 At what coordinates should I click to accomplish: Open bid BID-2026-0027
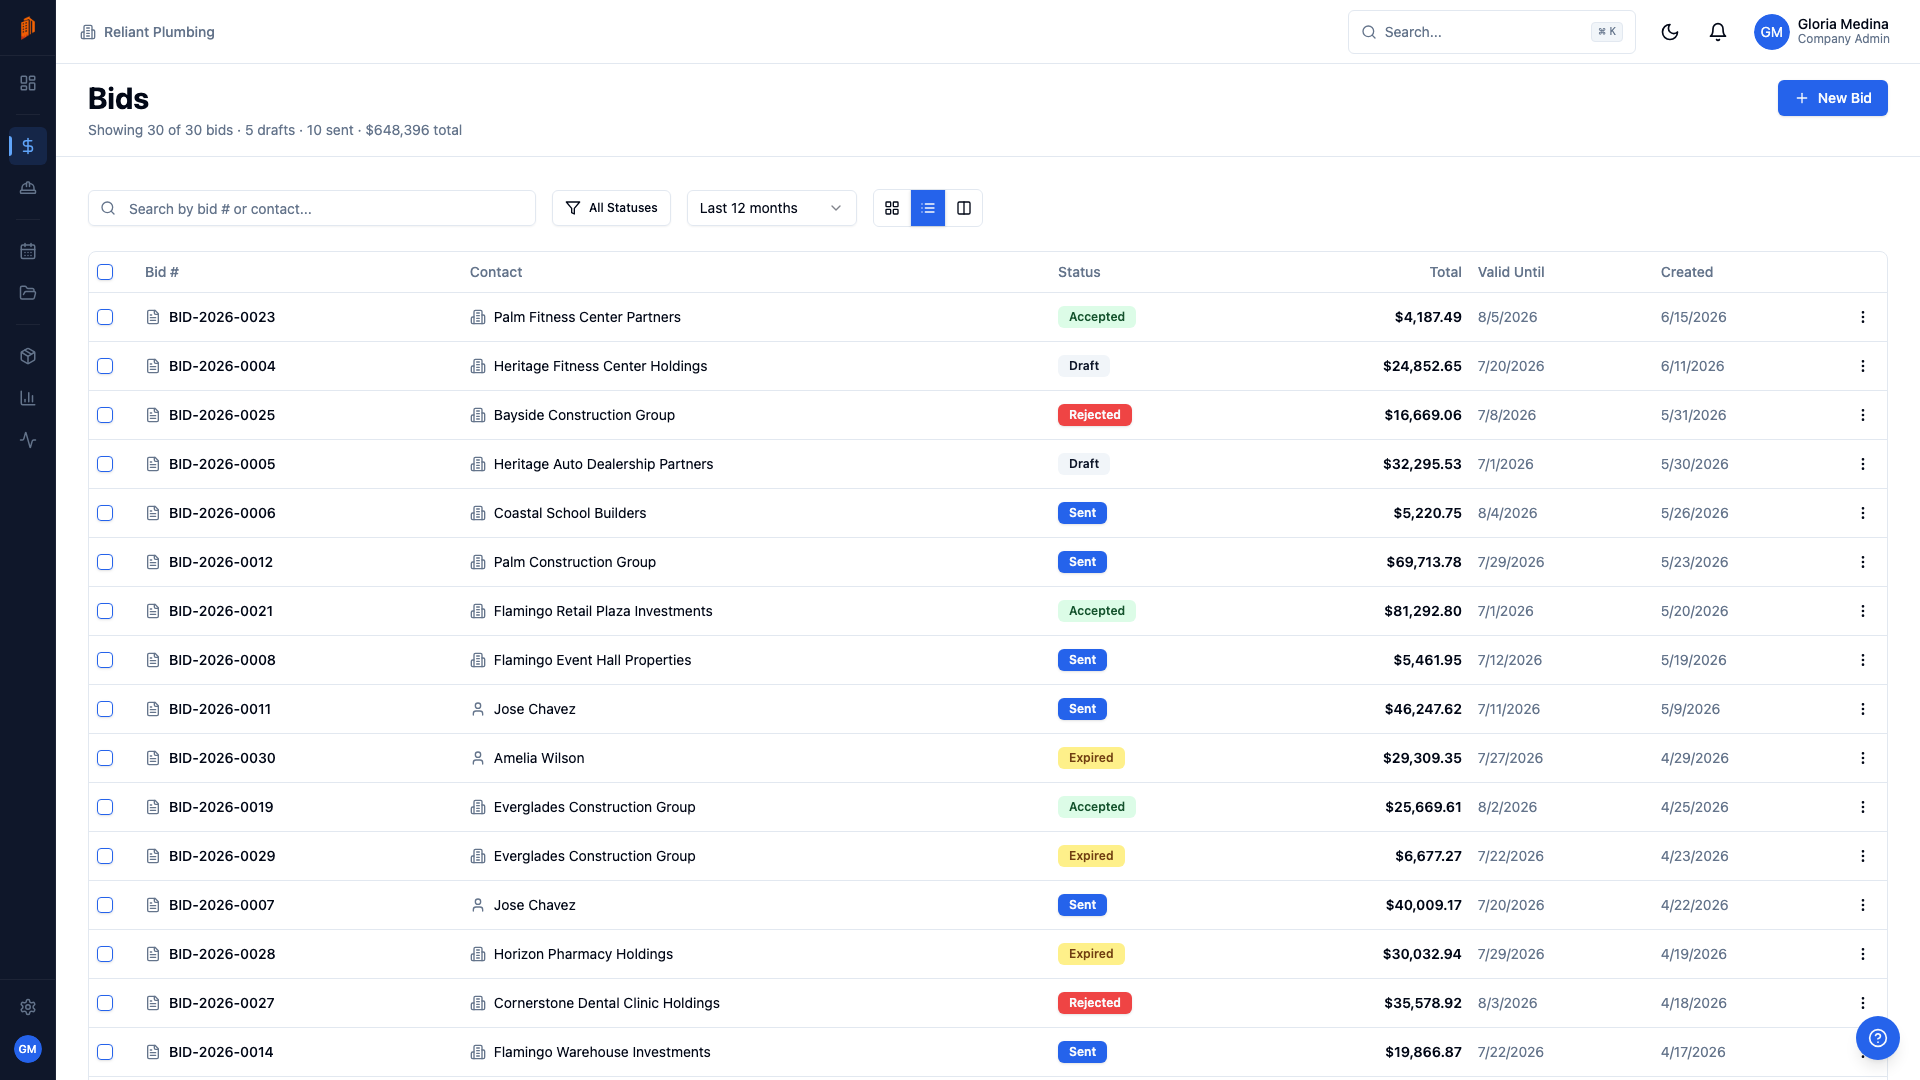click(222, 1003)
